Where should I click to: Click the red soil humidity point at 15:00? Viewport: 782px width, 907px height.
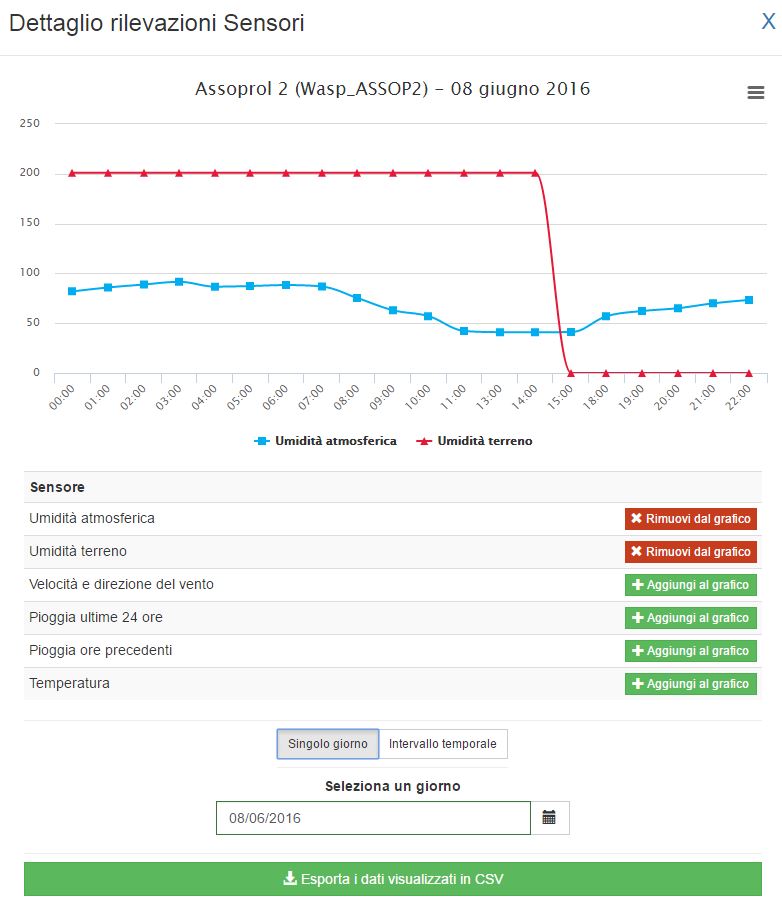coord(571,373)
